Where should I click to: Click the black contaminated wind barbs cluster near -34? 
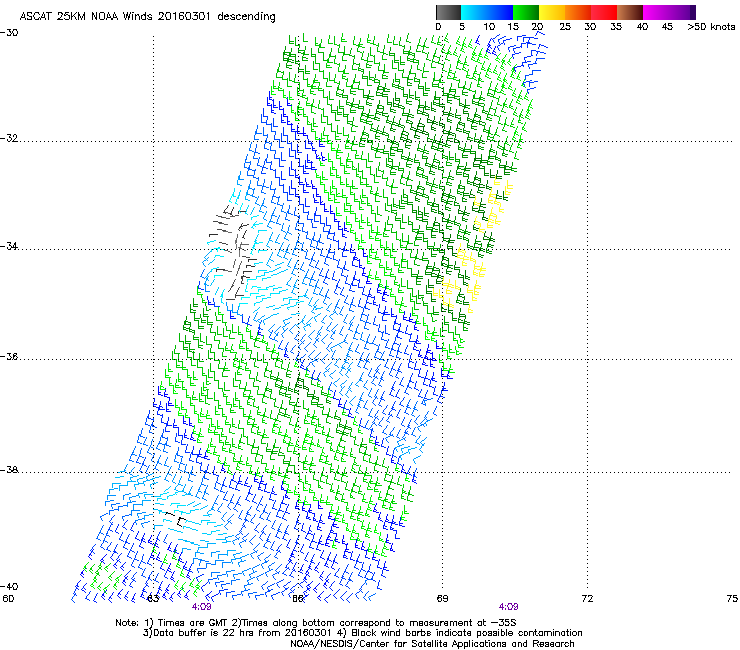233,253
